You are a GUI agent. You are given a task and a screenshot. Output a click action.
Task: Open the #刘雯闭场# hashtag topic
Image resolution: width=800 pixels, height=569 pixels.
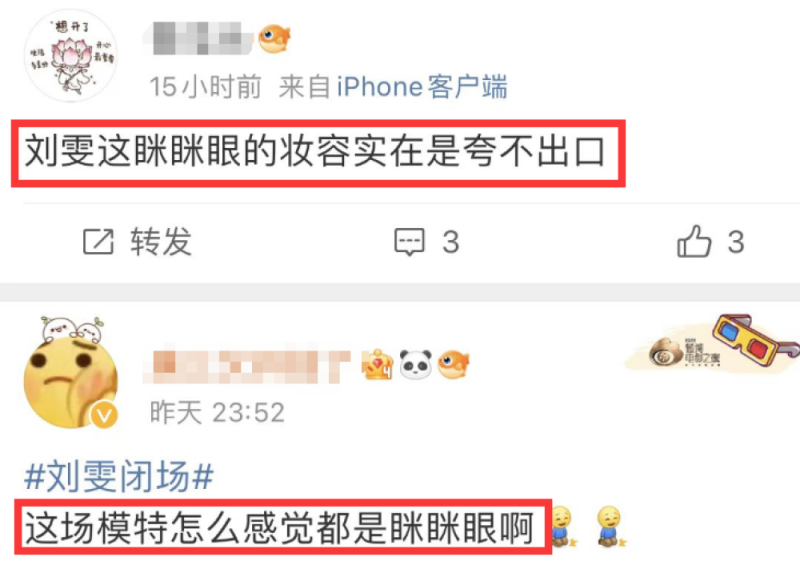pos(119,476)
